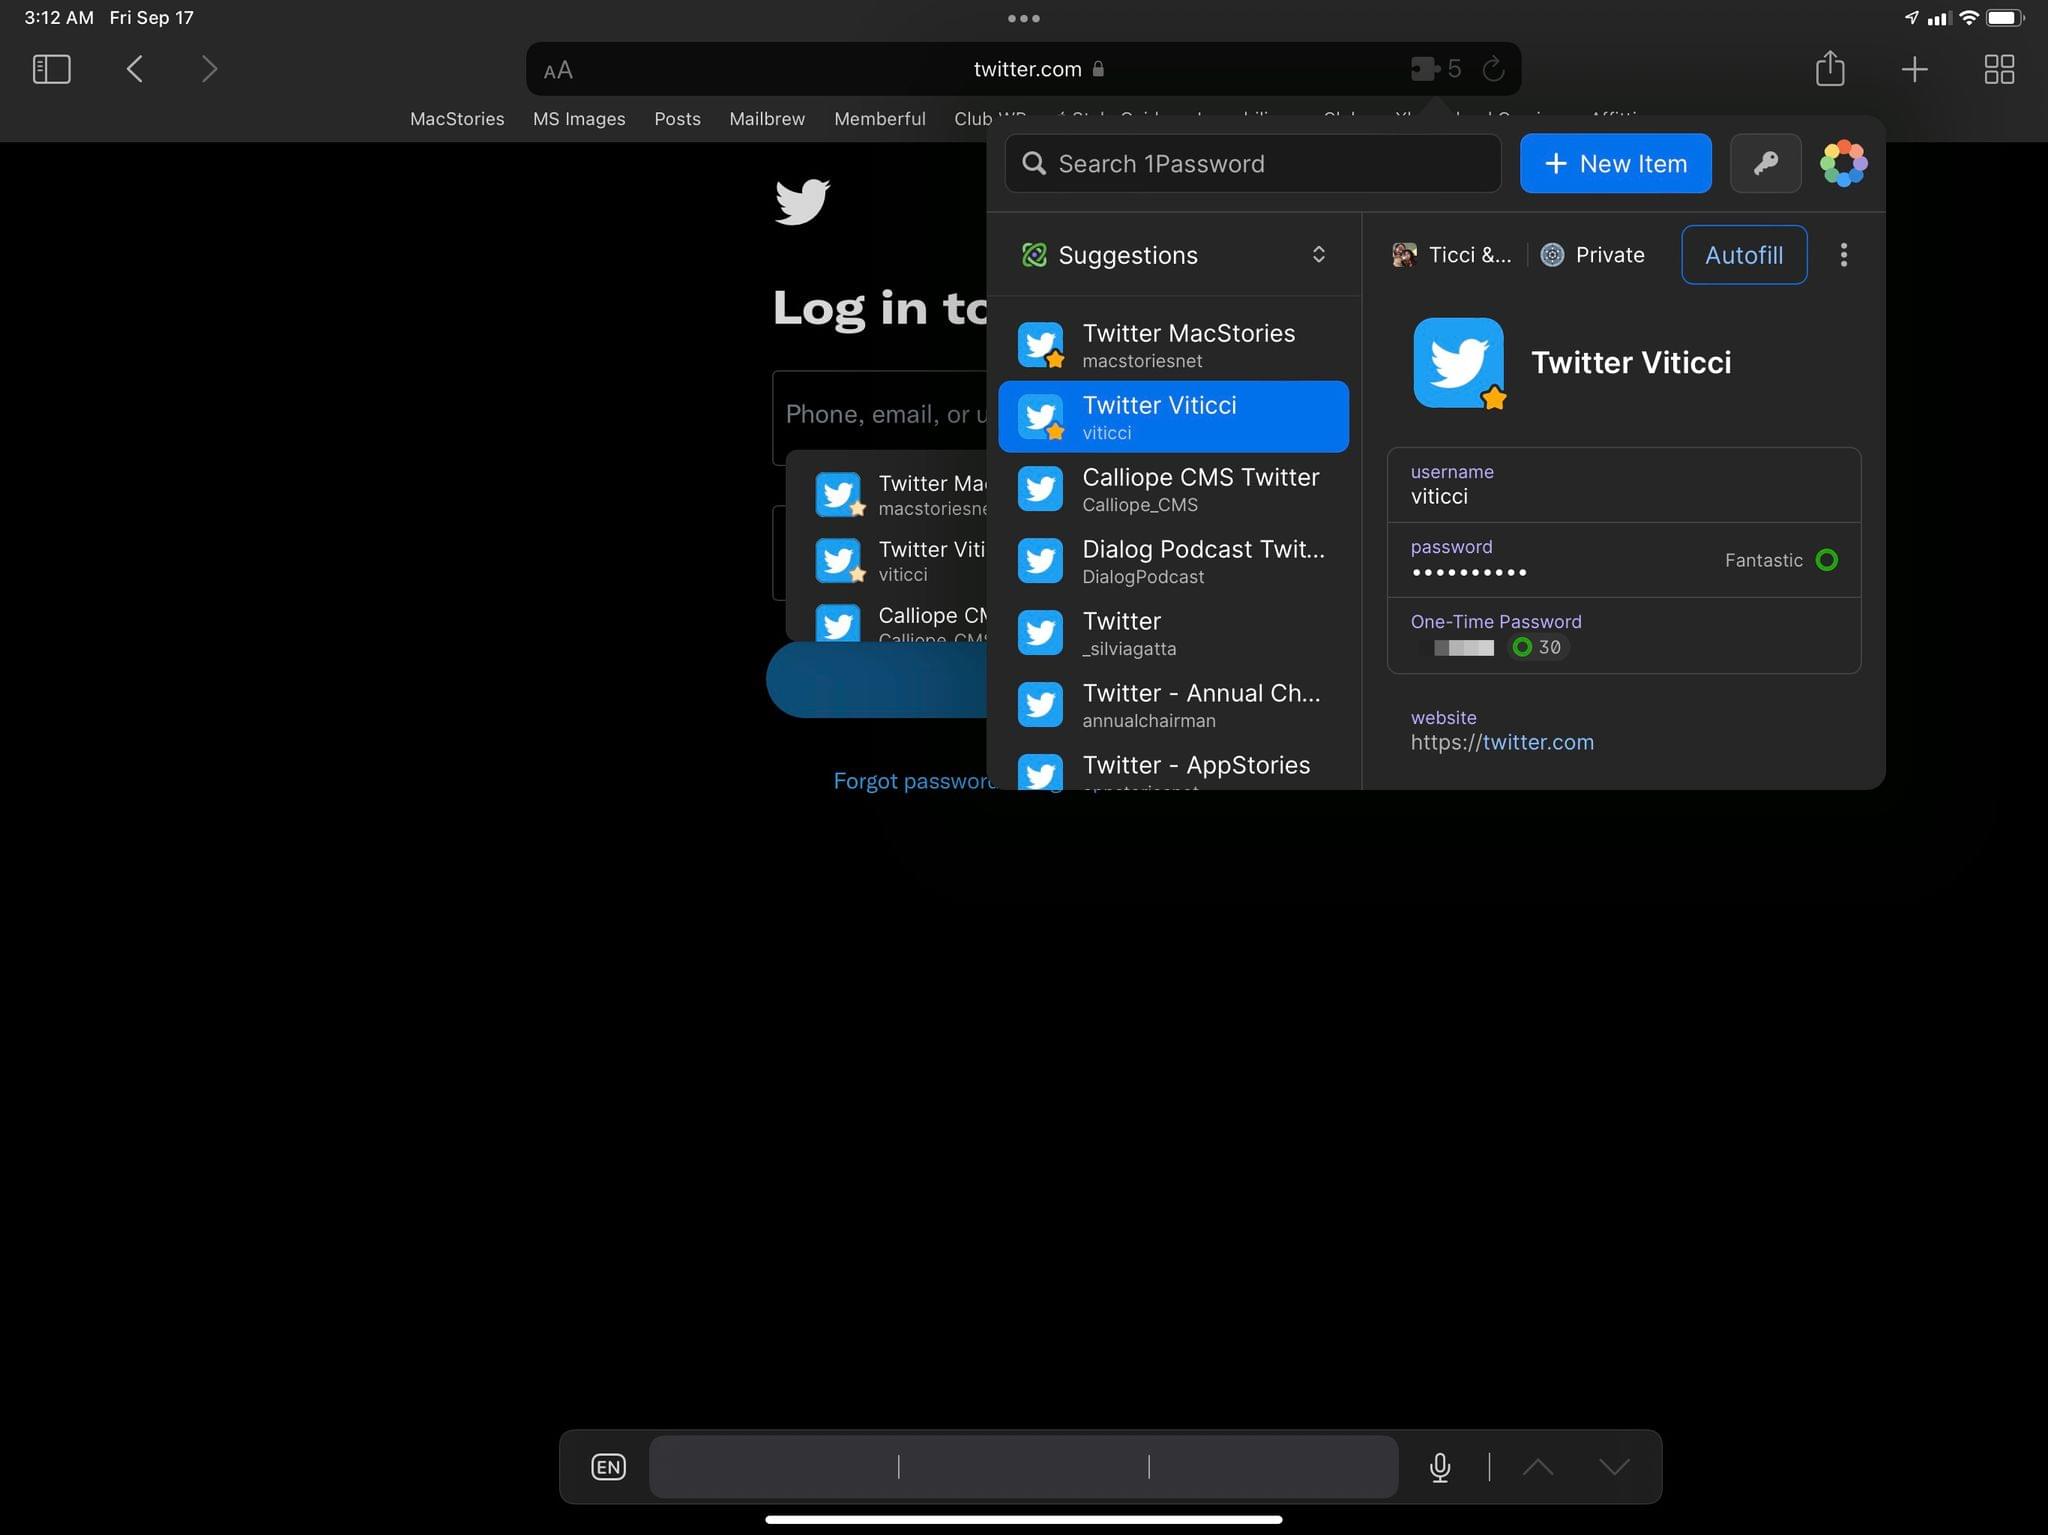This screenshot has width=2048, height=1535.
Task: Click the Safari tab grid icon
Action: [2000, 68]
